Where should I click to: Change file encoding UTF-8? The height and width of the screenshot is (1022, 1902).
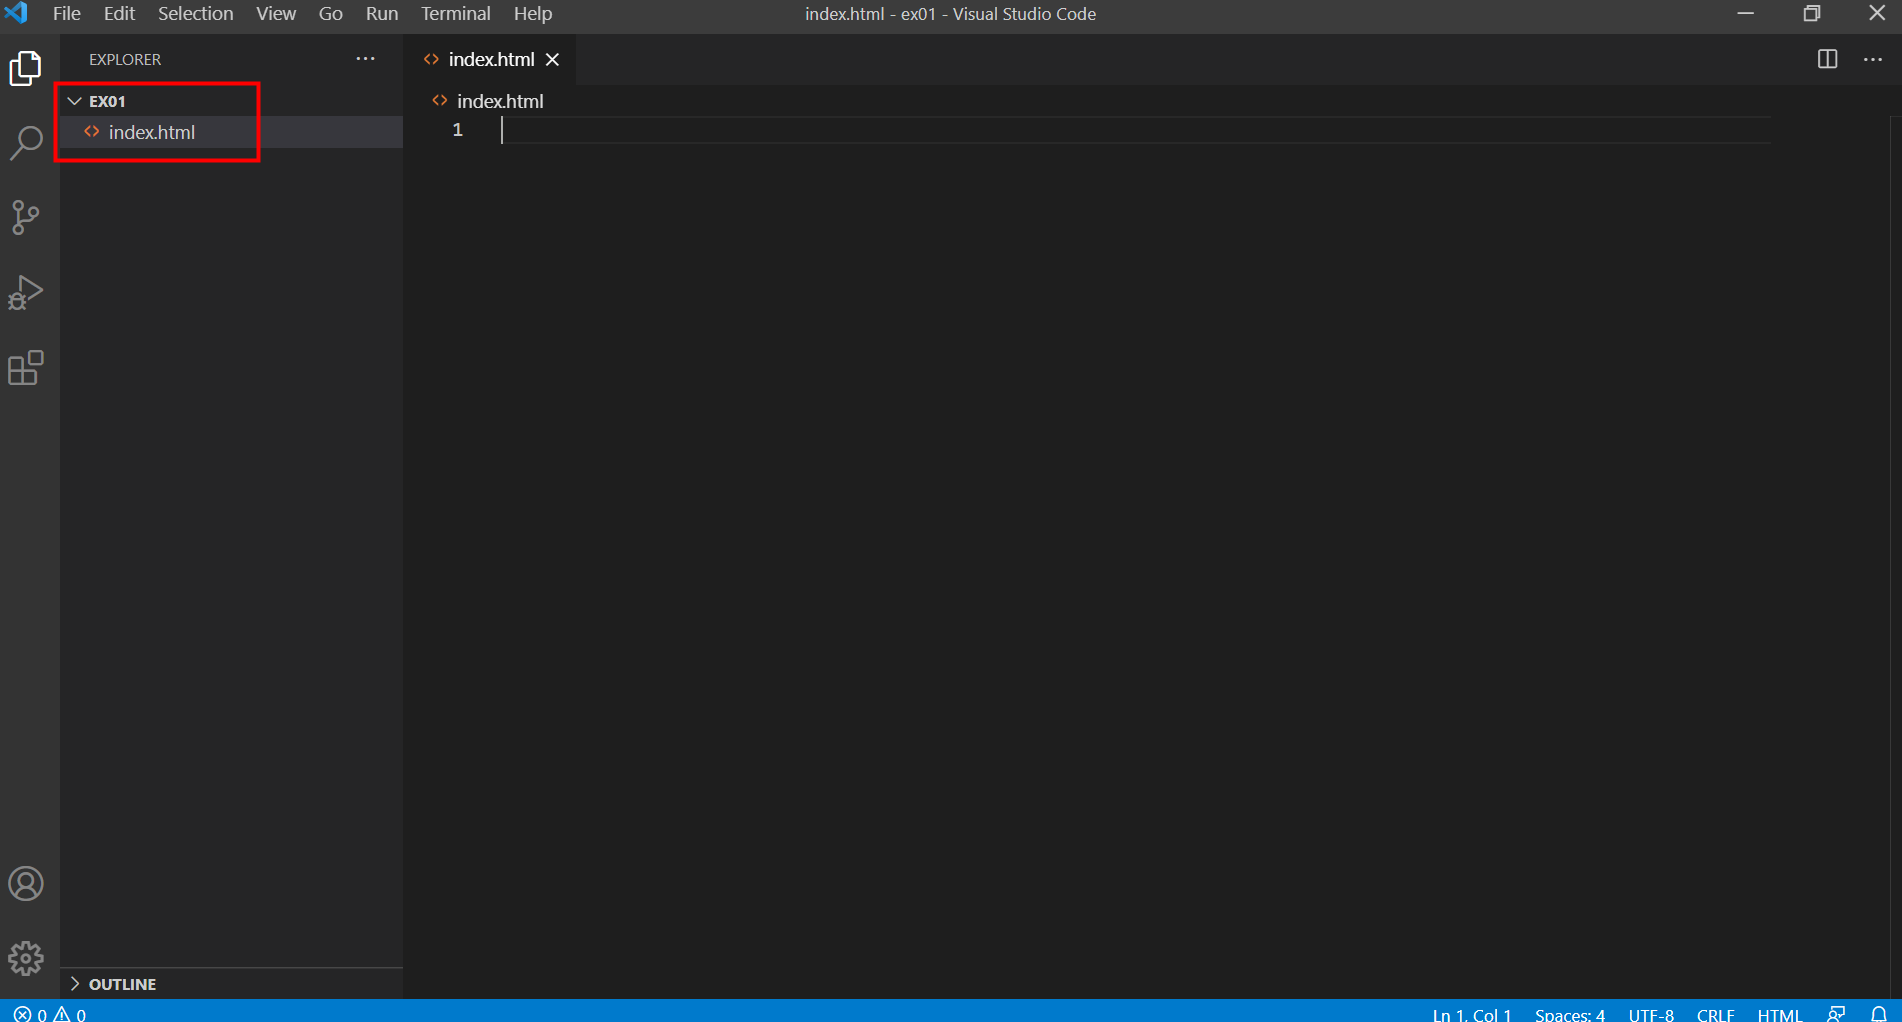[1651, 1013]
